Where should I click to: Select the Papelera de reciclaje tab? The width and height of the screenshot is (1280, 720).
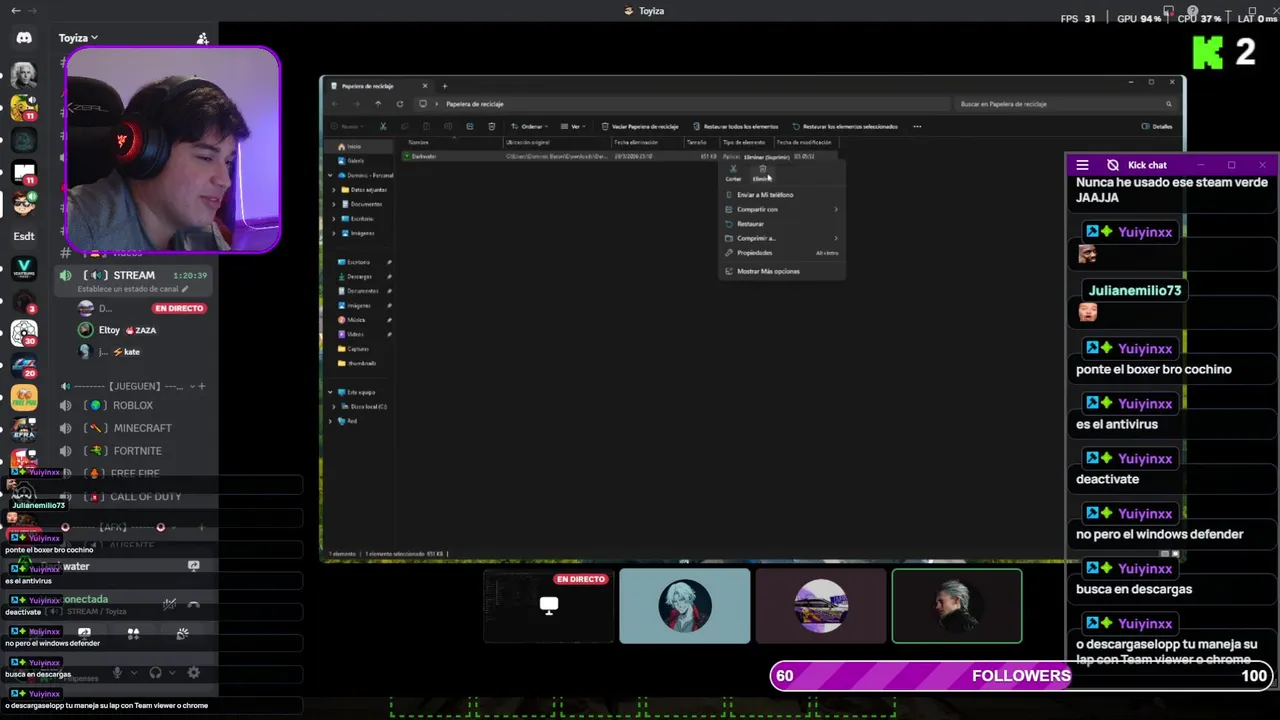click(x=378, y=86)
